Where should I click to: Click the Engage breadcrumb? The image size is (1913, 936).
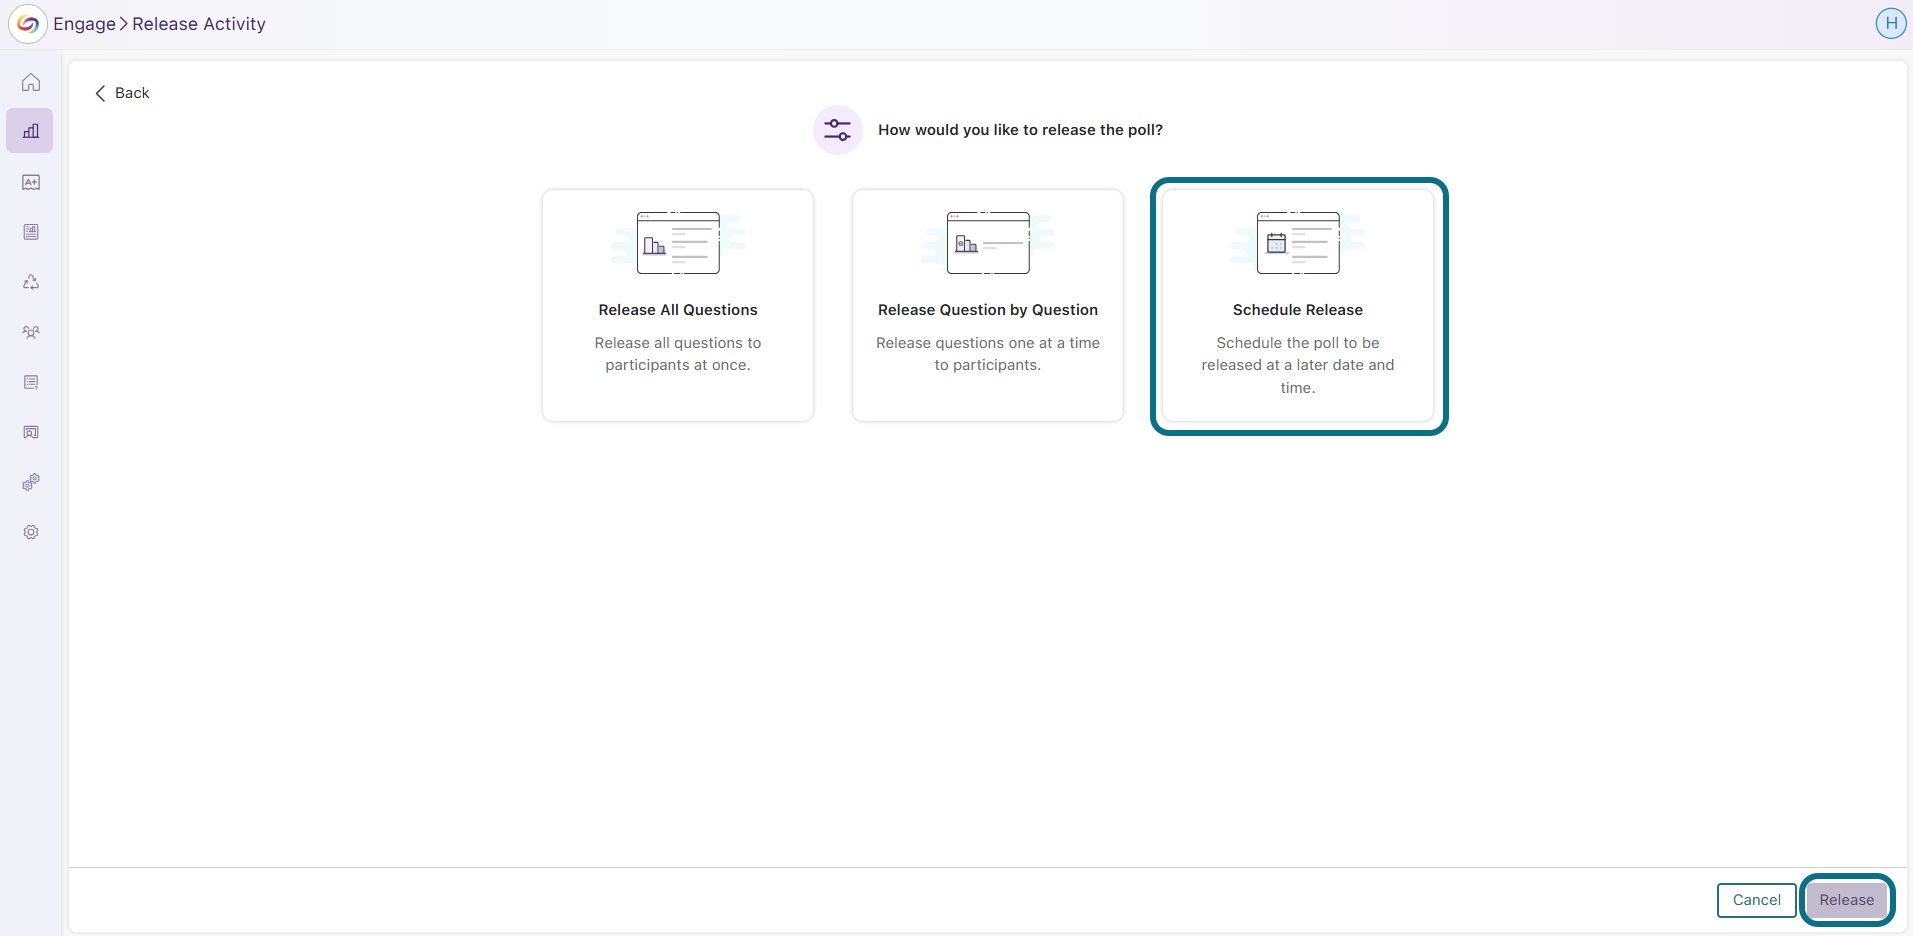pyautogui.click(x=84, y=24)
